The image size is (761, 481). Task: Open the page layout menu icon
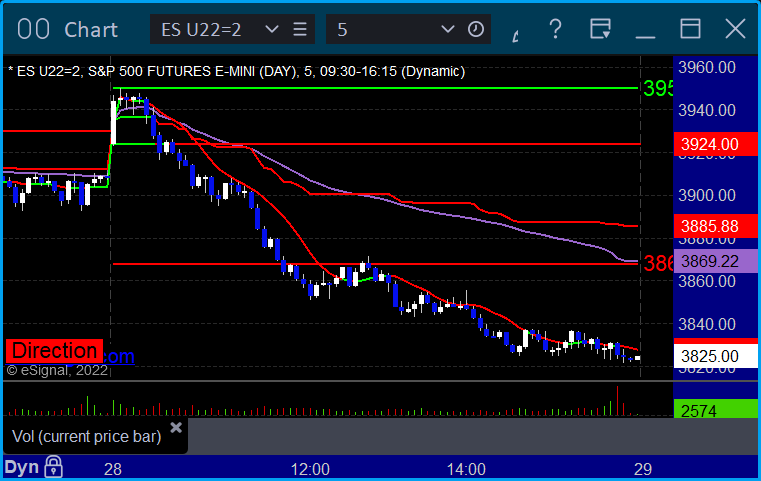point(600,29)
